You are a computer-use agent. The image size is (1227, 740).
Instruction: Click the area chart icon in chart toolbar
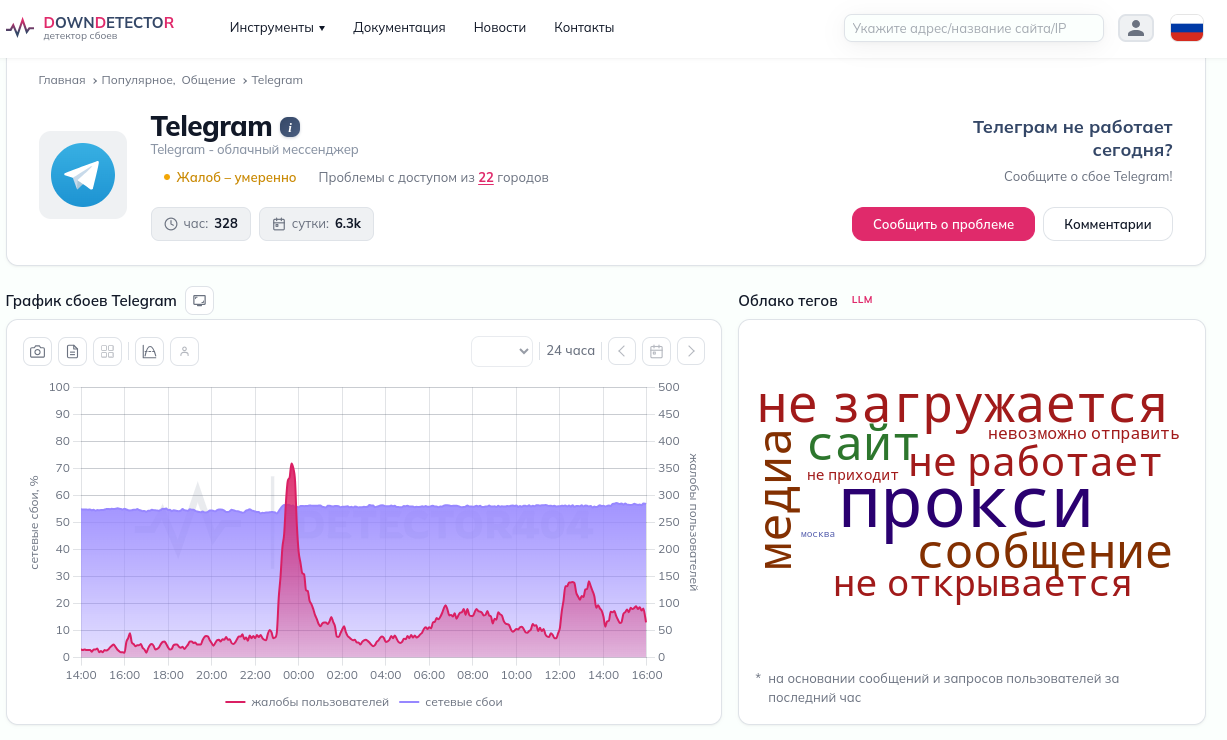point(149,351)
